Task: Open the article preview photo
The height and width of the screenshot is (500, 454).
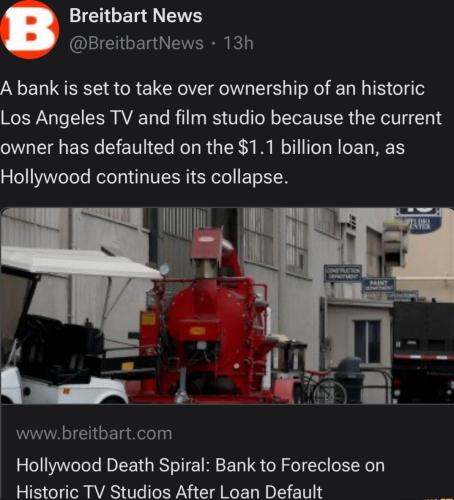Action: click(x=227, y=306)
